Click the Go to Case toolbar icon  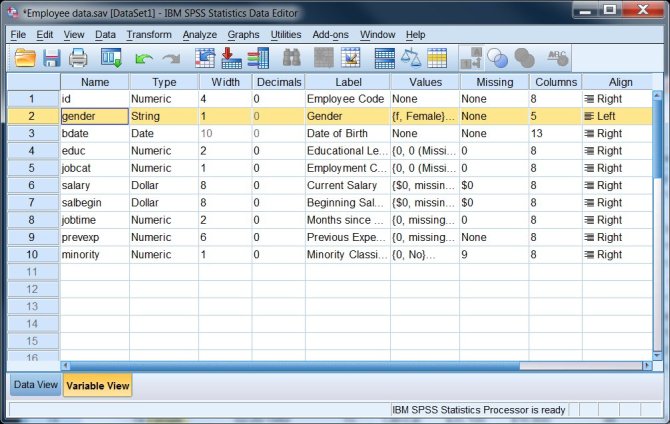pyautogui.click(x=205, y=58)
